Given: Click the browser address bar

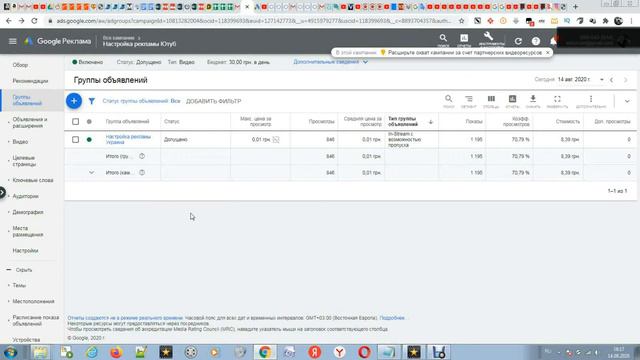Looking at the screenshot, I should pos(254,20).
